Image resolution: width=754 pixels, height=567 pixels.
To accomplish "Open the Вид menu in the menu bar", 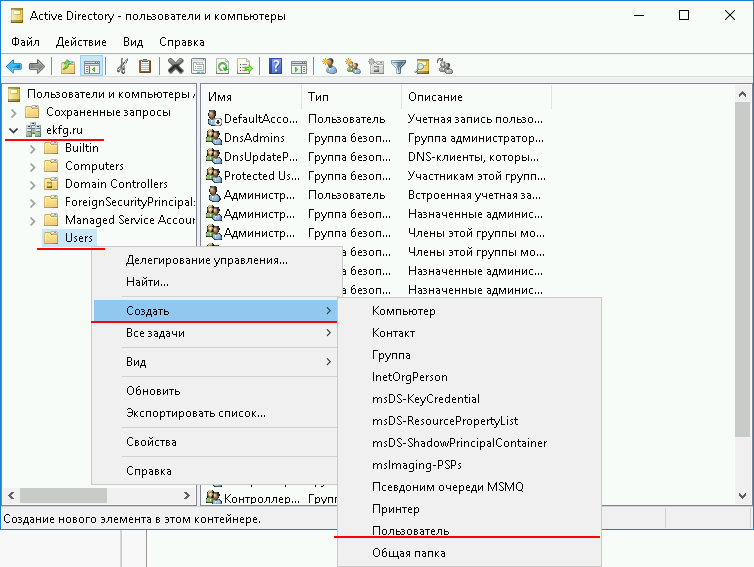I will [133, 42].
